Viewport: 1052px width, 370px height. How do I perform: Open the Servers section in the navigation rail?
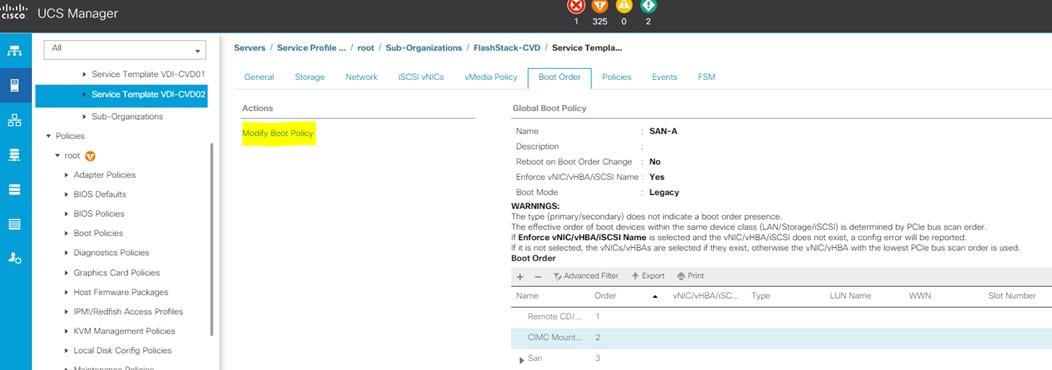click(x=15, y=85)
